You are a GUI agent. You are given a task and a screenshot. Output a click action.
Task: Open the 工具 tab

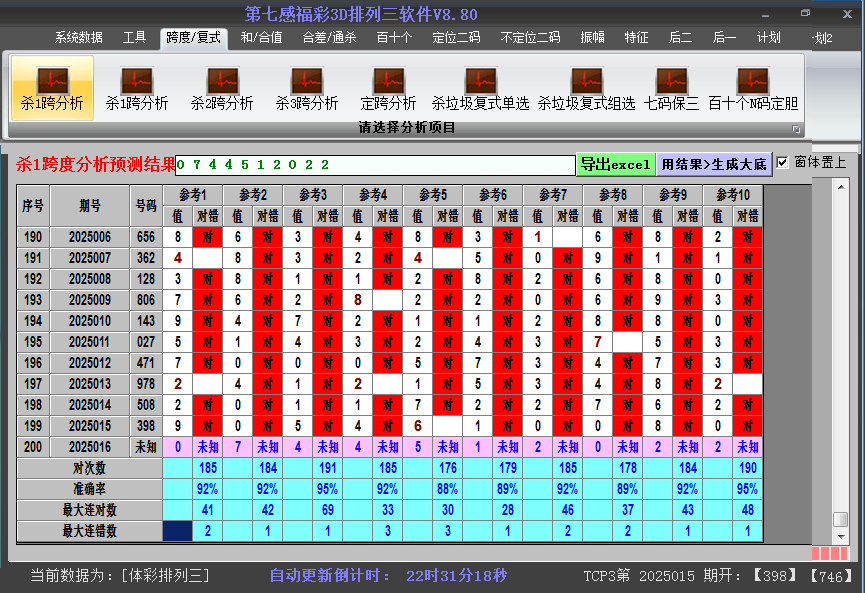coord(134,38)
